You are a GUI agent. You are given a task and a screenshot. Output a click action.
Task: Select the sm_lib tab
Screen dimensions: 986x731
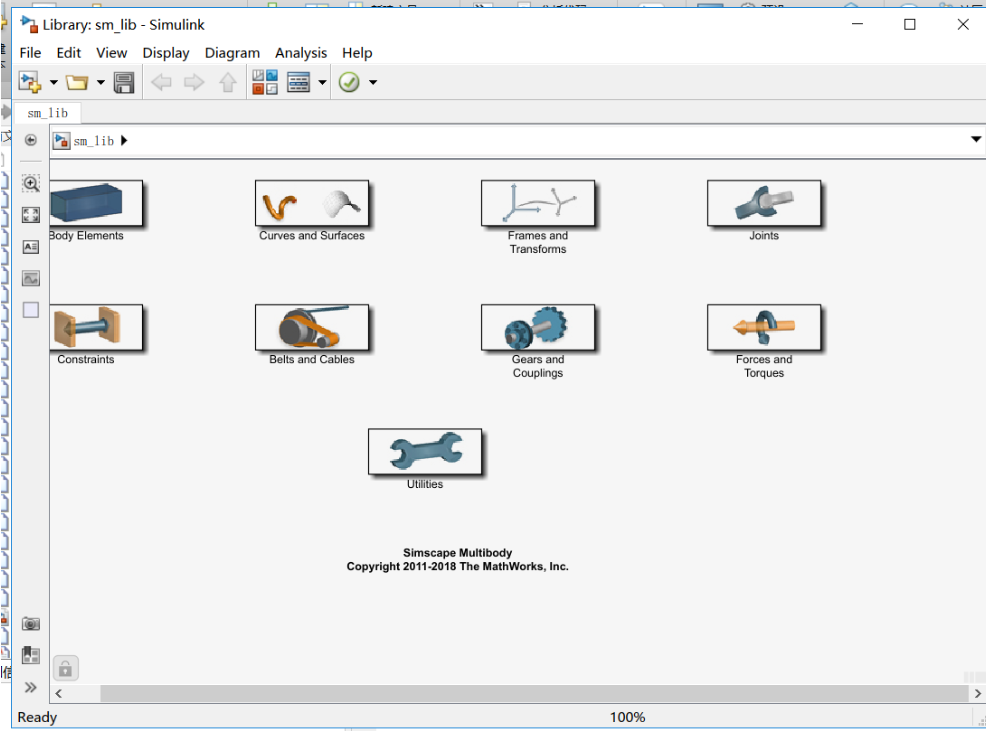[x=48, y=113]
